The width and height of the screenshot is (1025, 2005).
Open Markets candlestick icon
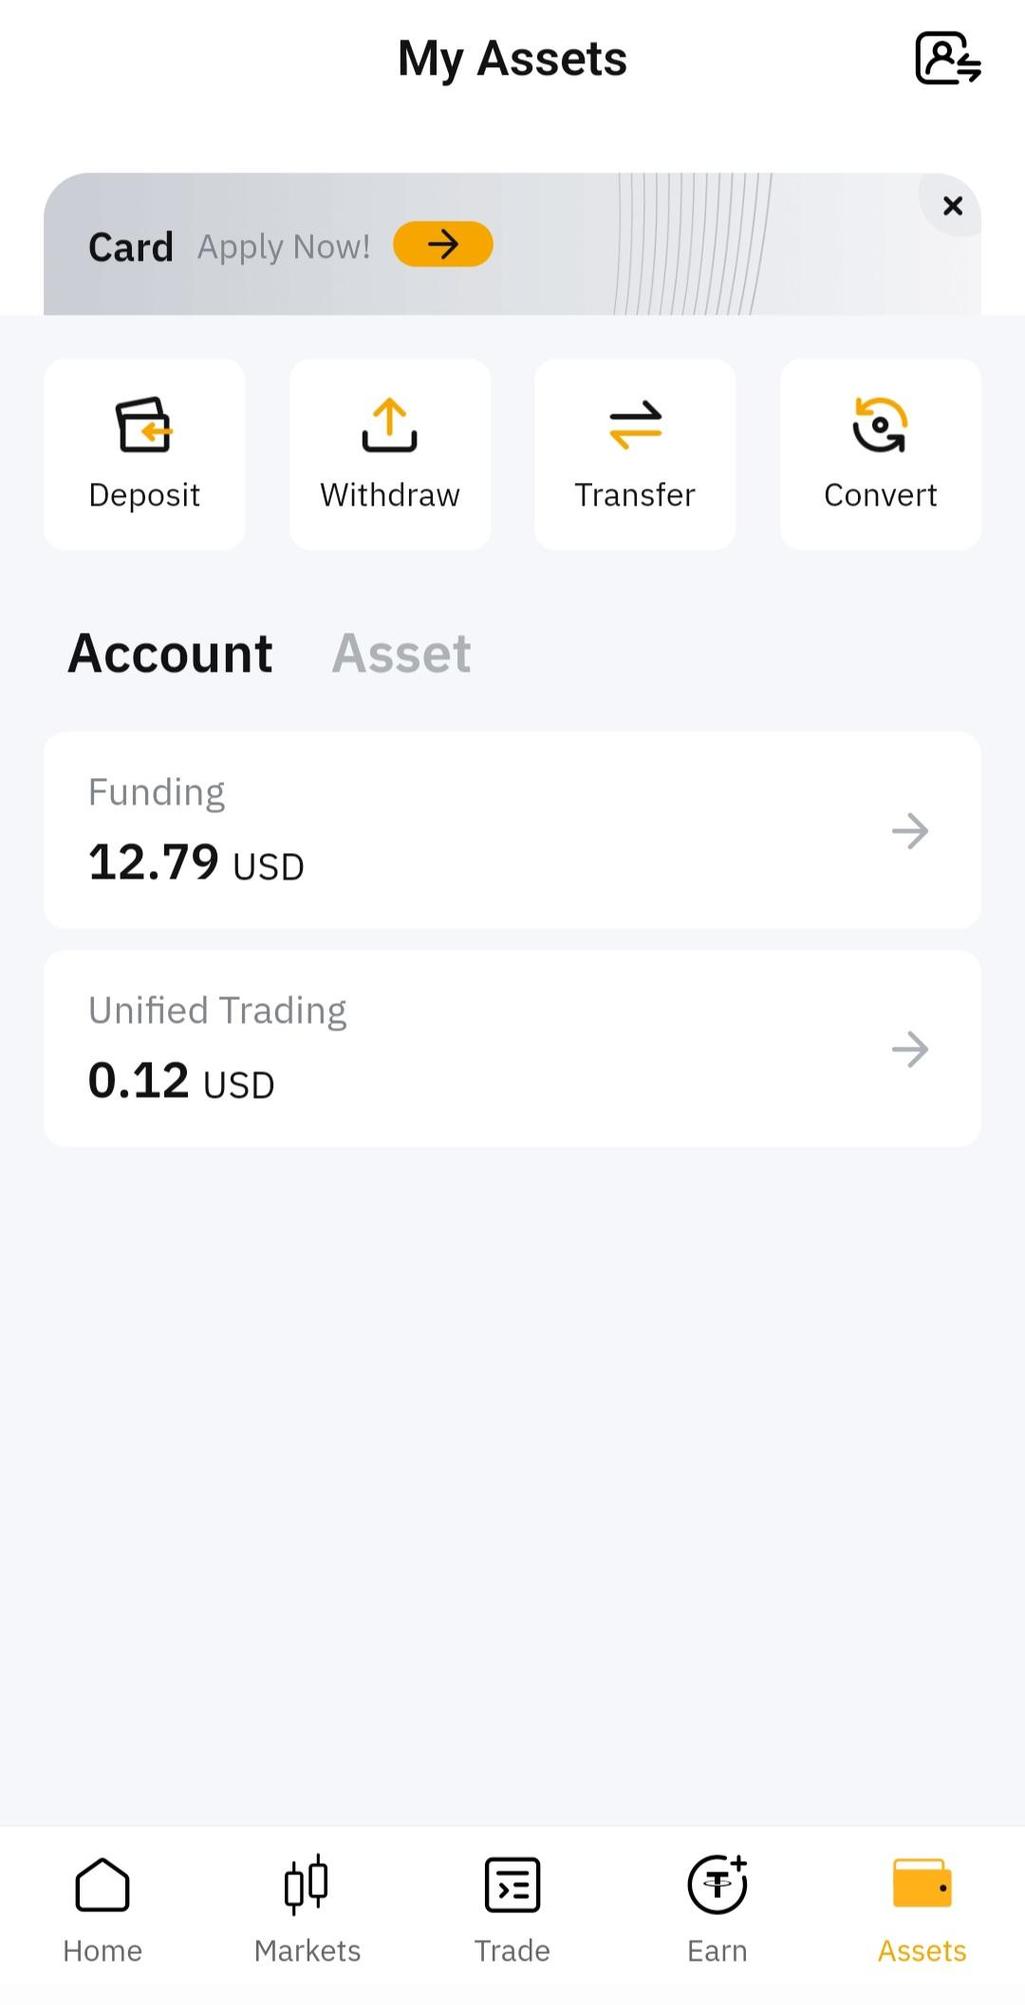click(x=306, y=1885)
